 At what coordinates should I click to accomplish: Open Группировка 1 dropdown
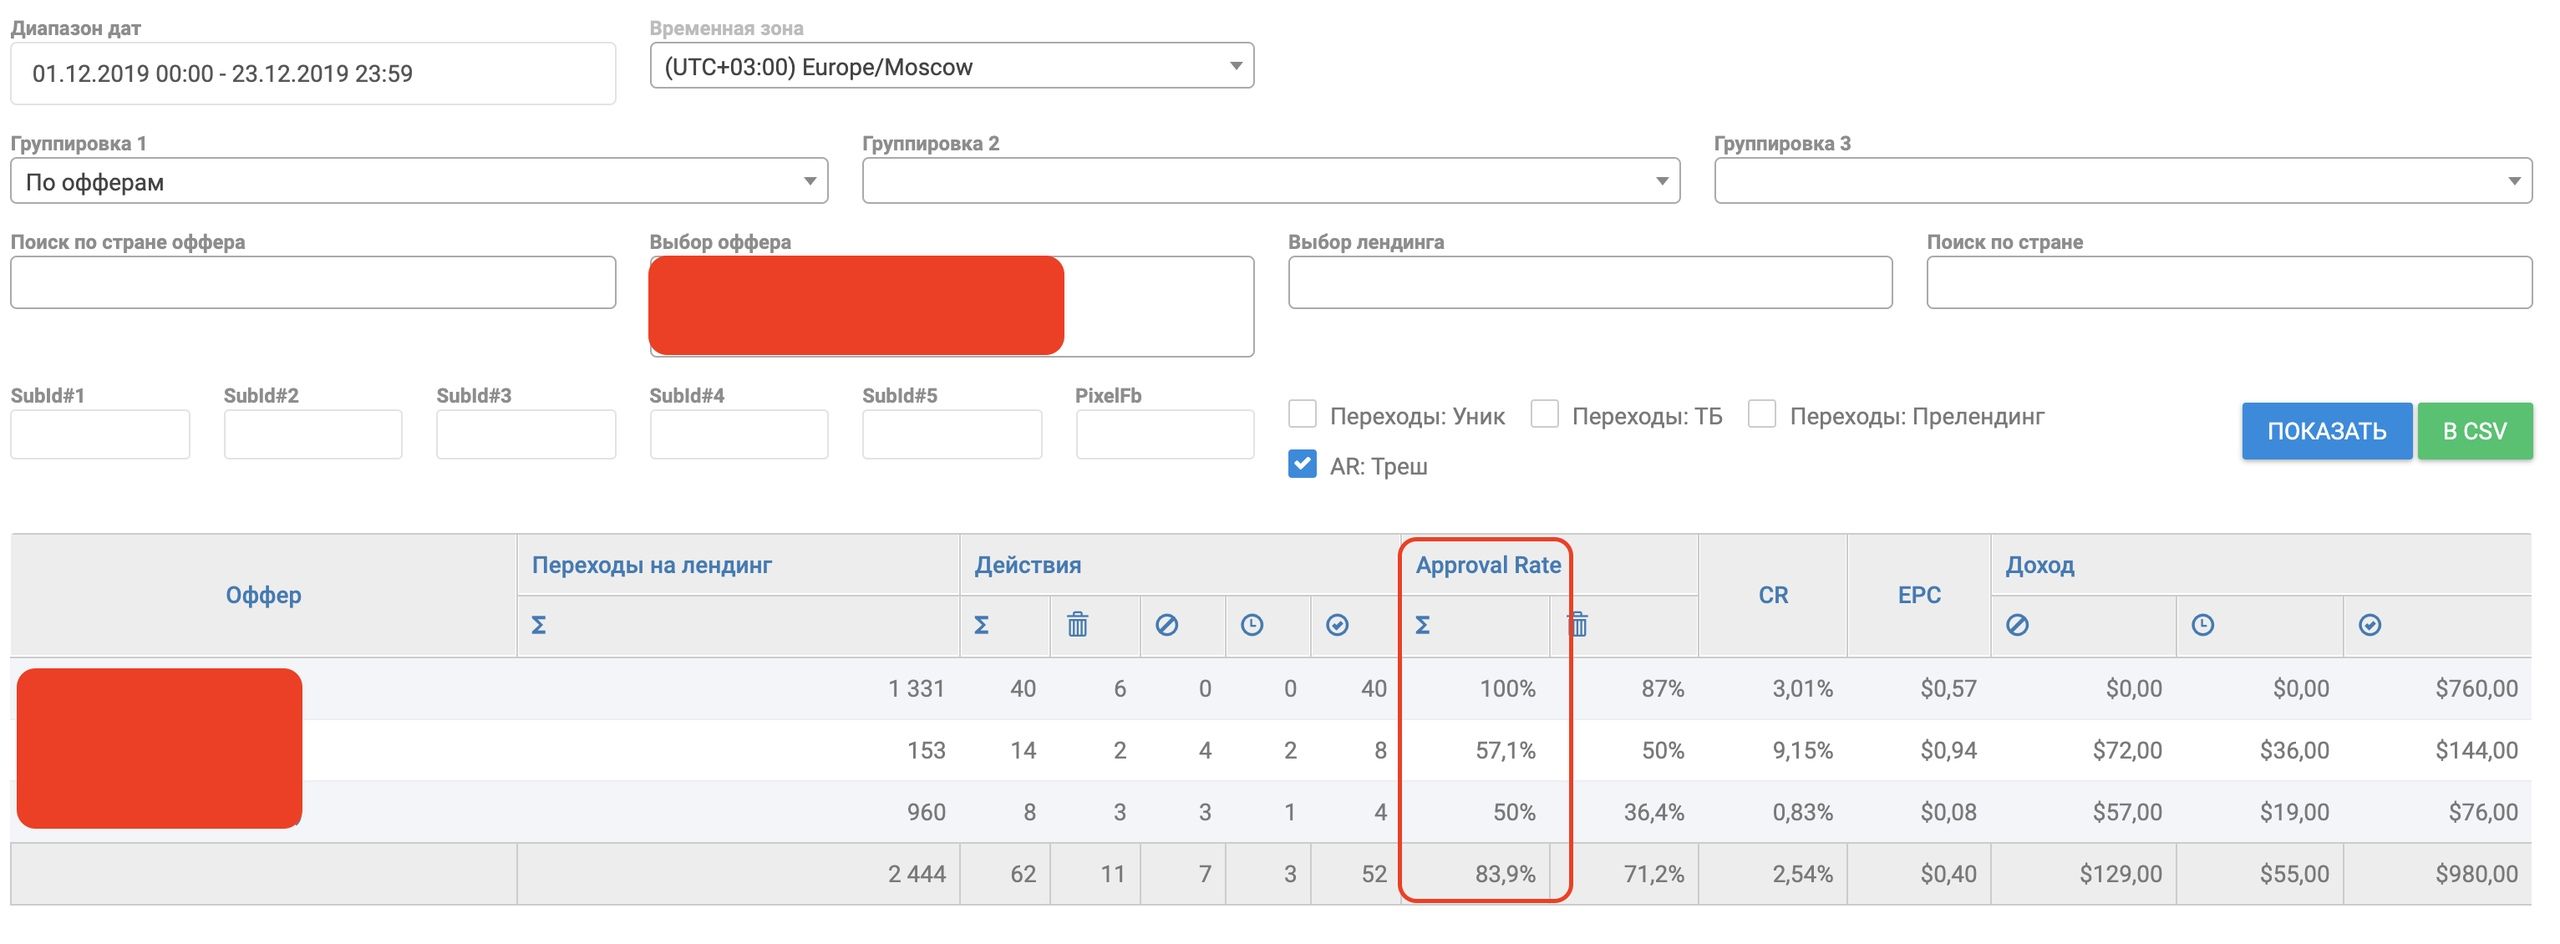[x=419, y=181]
